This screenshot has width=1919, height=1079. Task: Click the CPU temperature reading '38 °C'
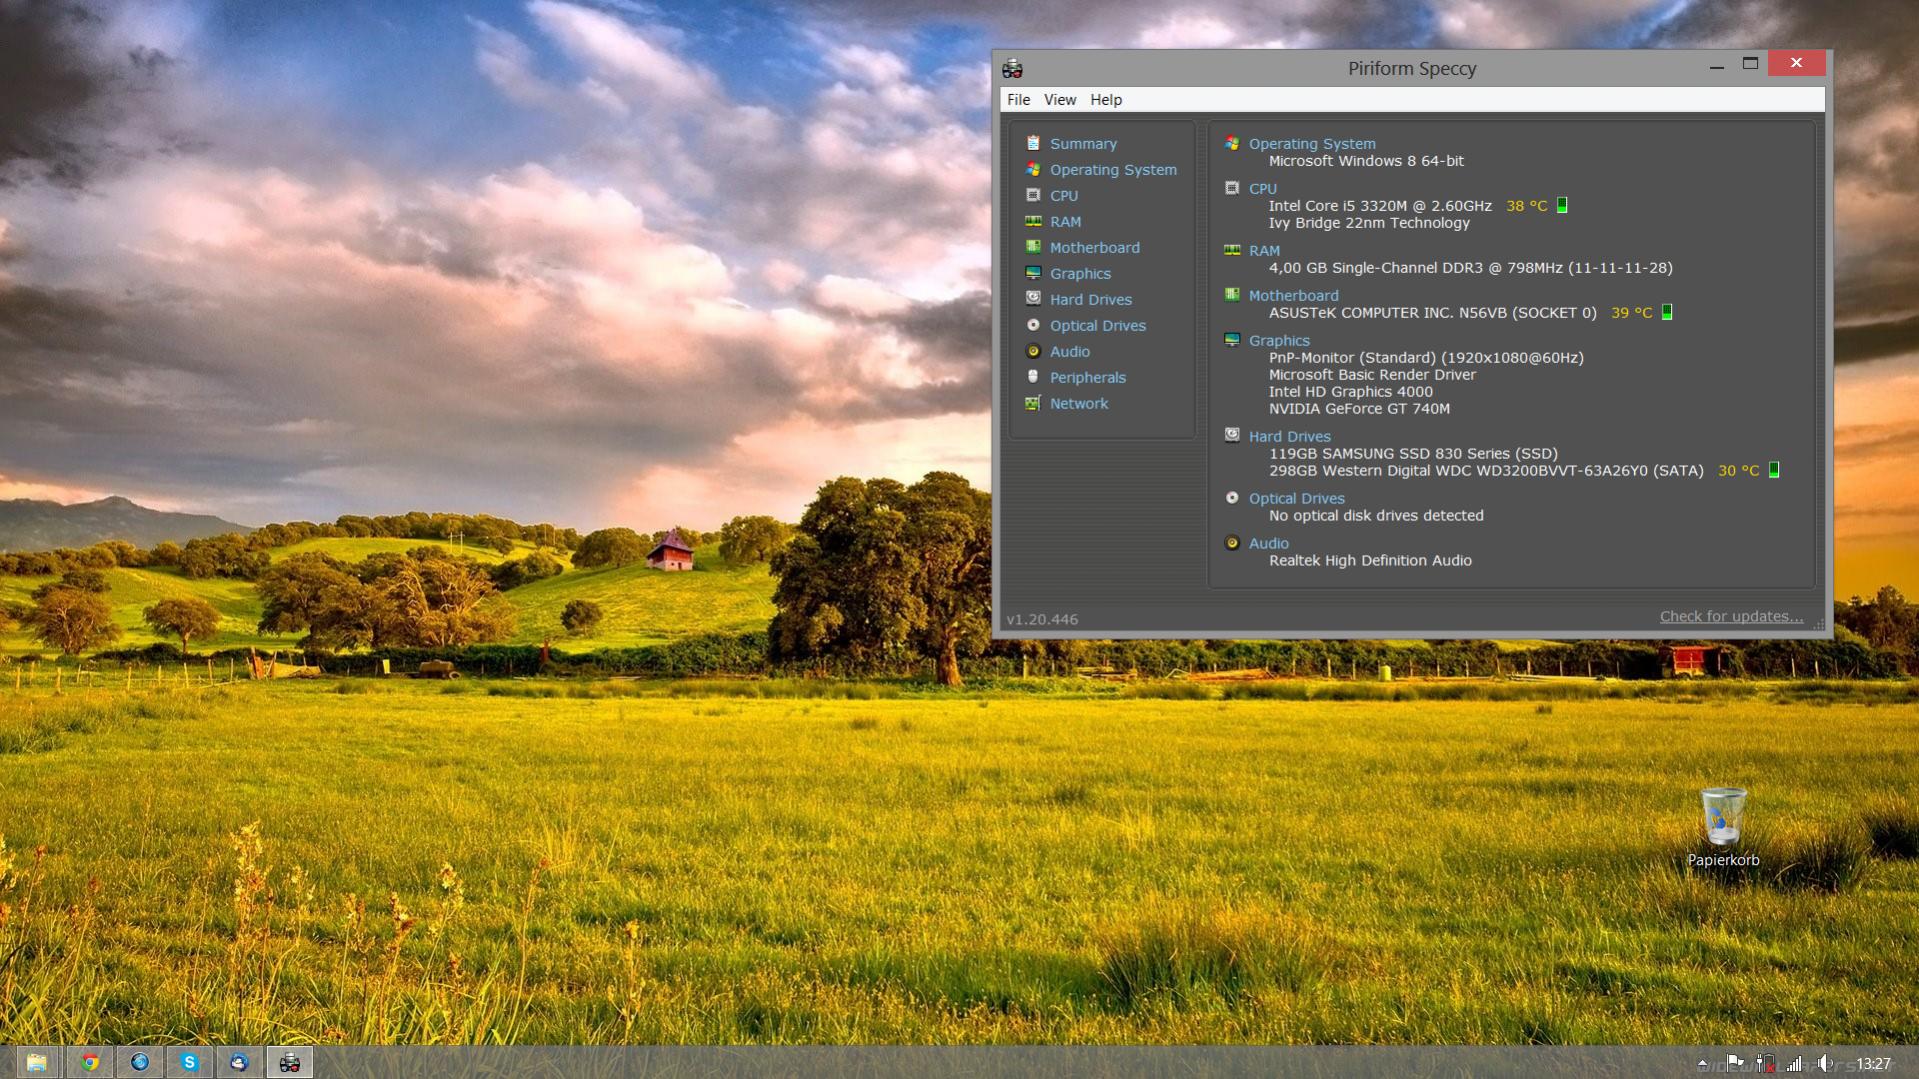pos(1526,206)
